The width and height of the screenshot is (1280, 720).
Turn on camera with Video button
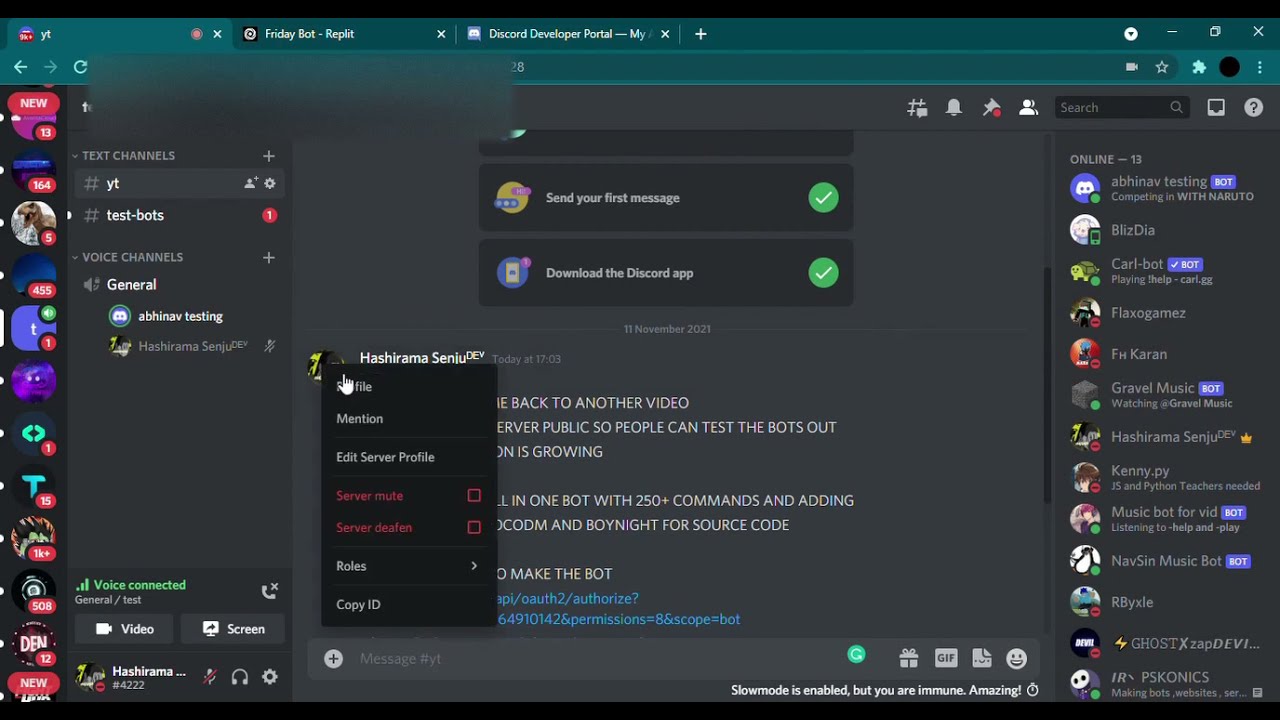tap(125, 629)
